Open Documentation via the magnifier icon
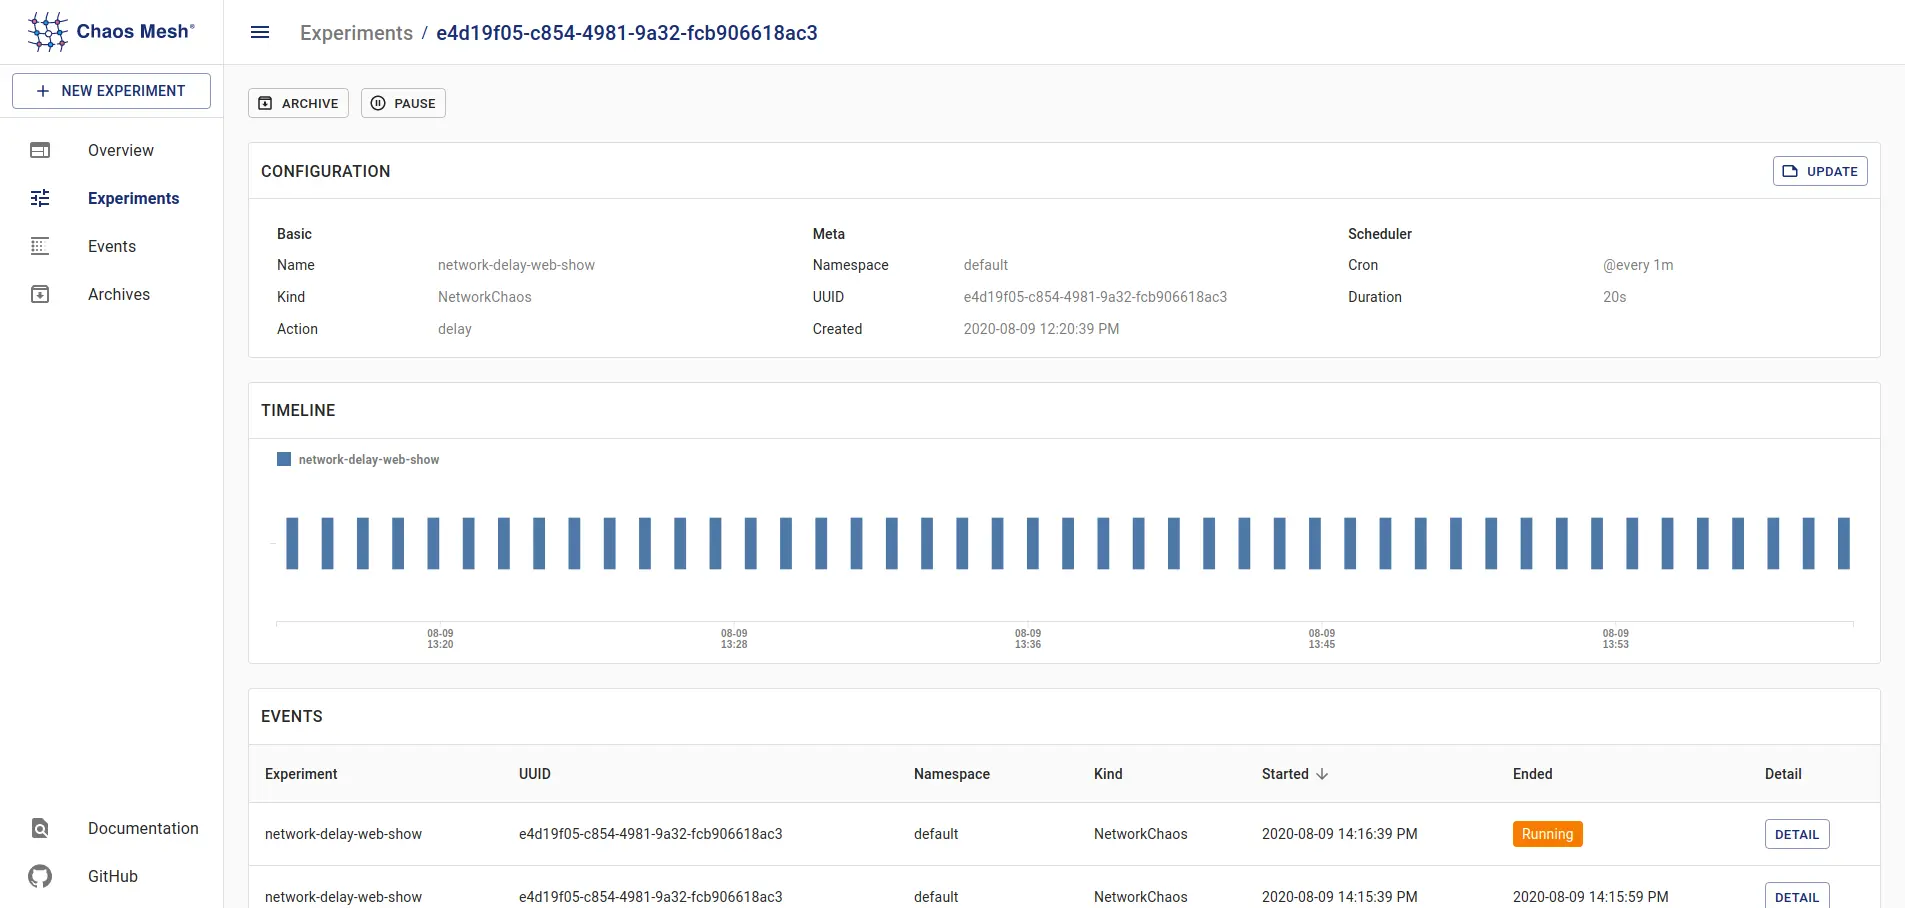 pos(38,828)
